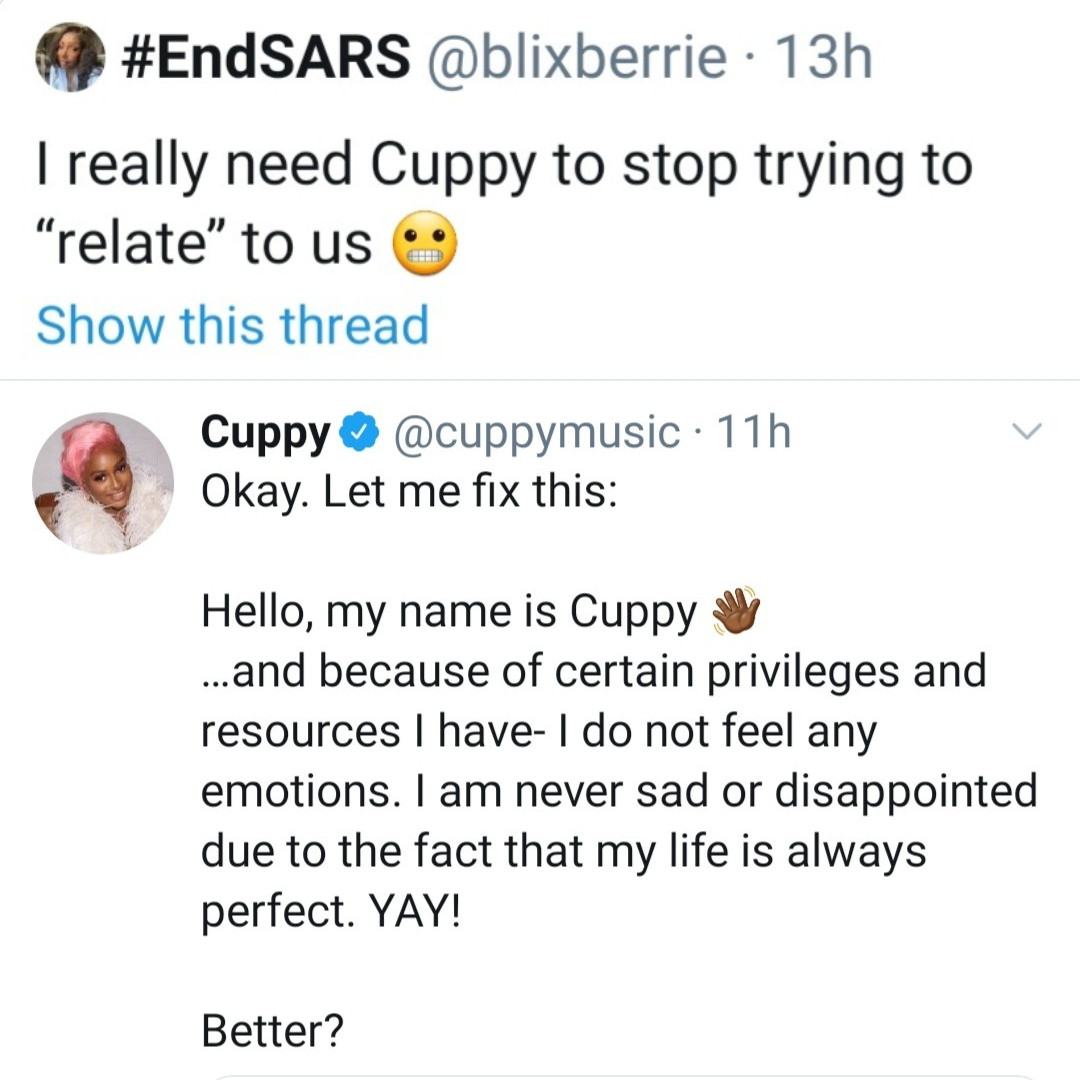Image resolution: width=1080 pixels, height=1080 pixels.
Task: Click the waving hand emoji
Action: coord(735,613)
